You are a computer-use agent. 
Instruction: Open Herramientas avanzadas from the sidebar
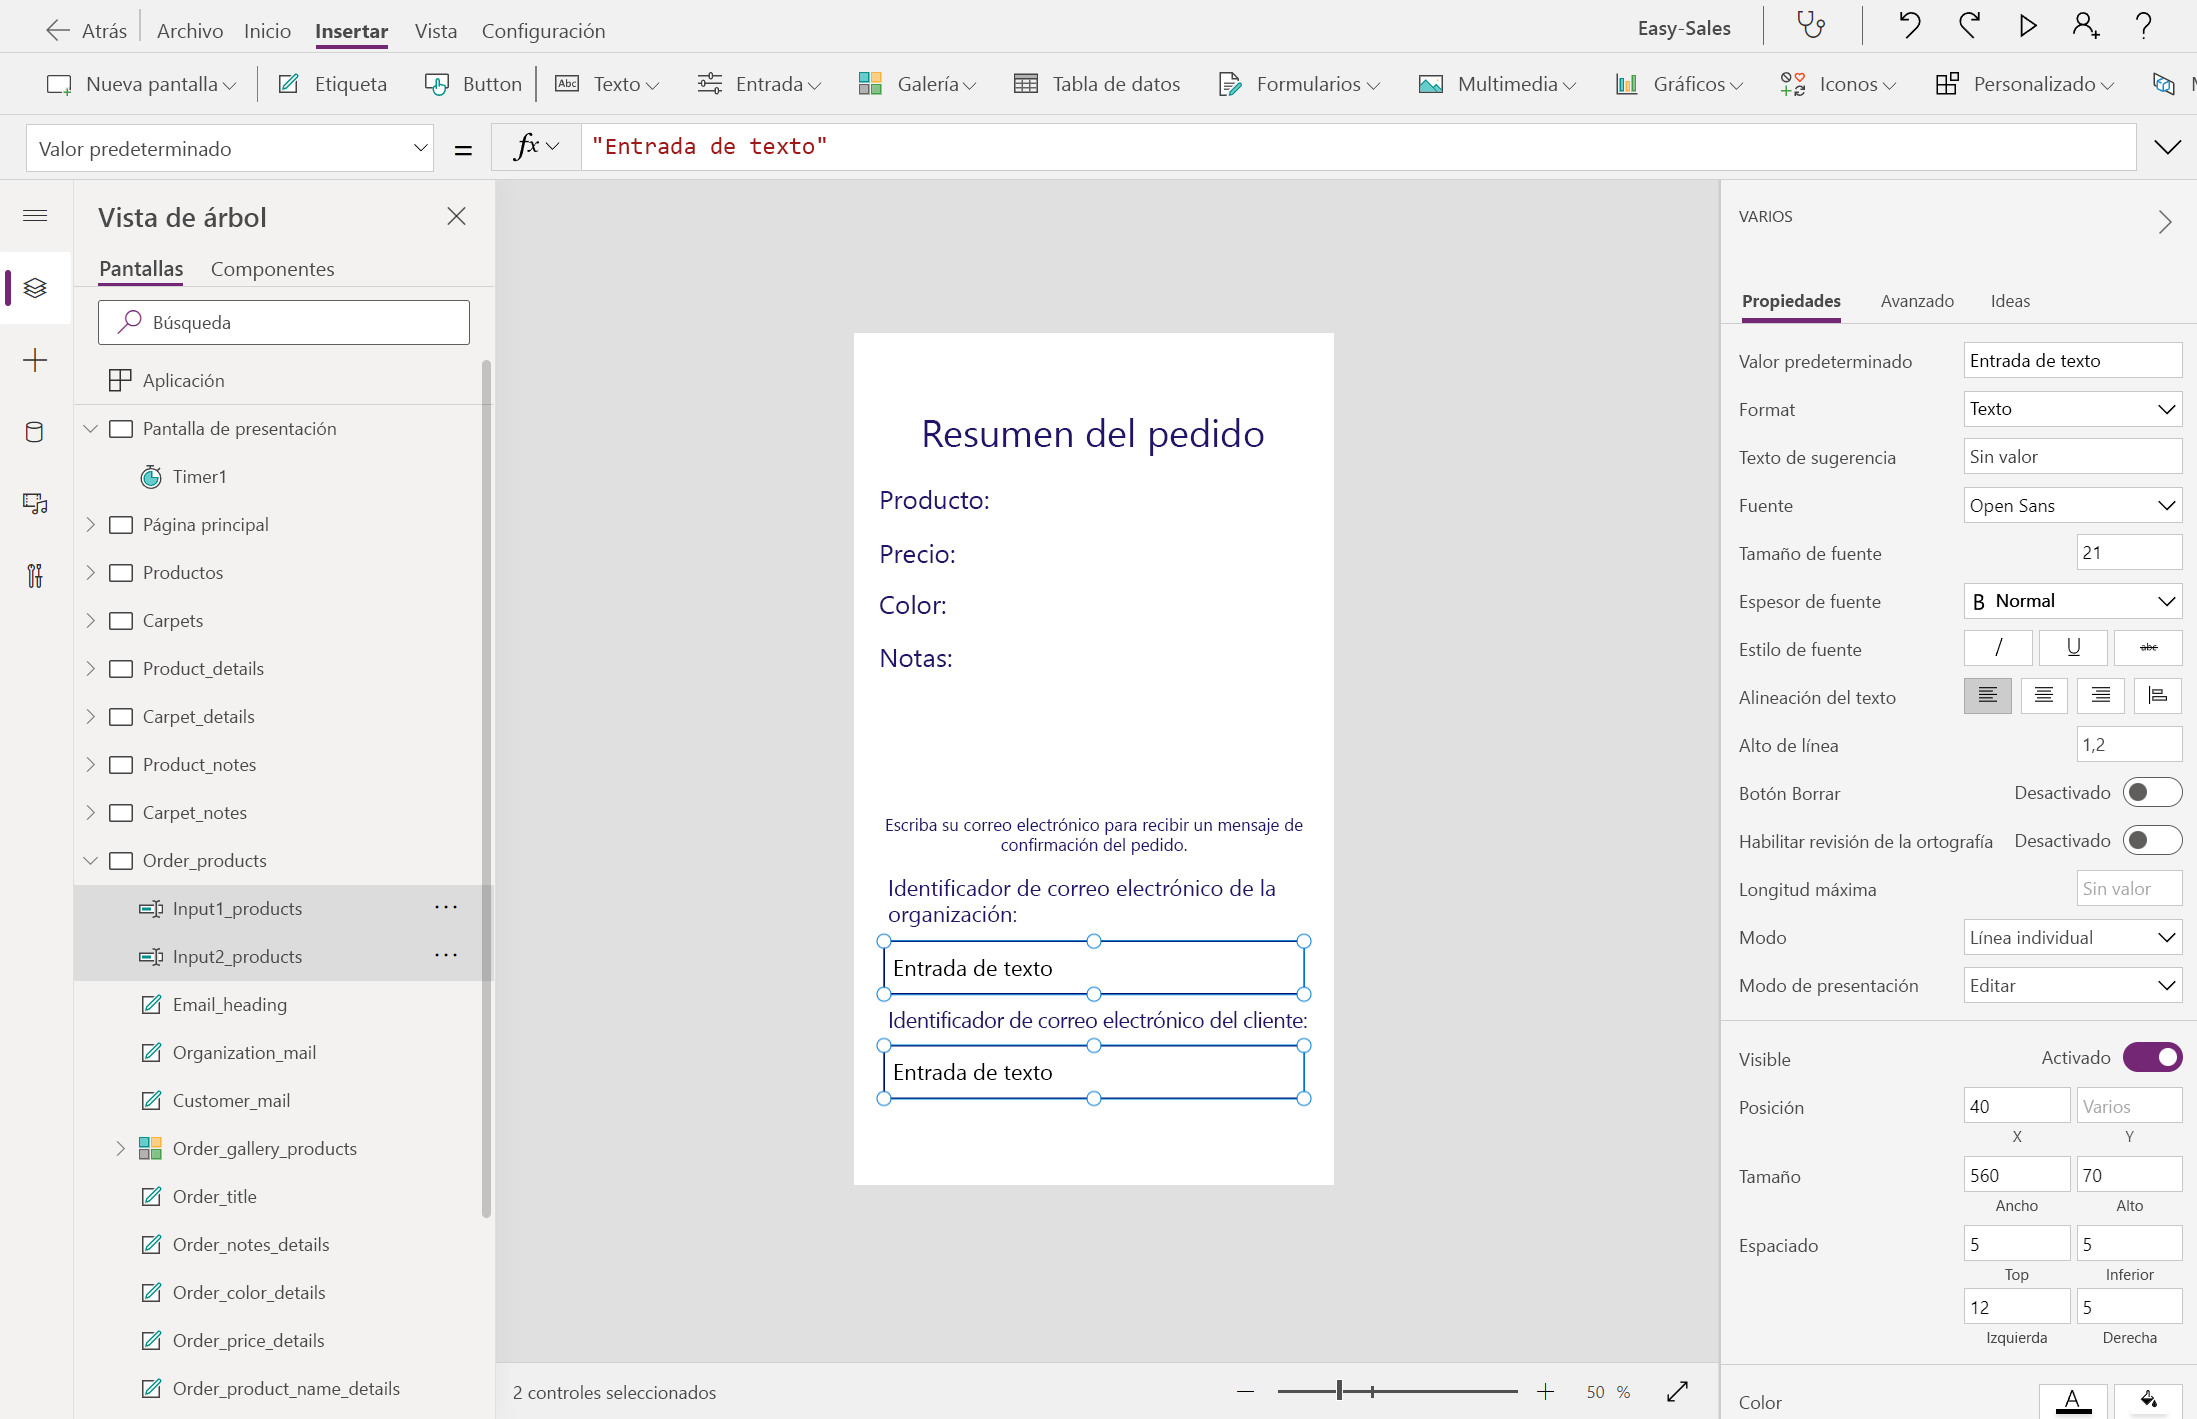pyautogui.click(x=35, y=576)
